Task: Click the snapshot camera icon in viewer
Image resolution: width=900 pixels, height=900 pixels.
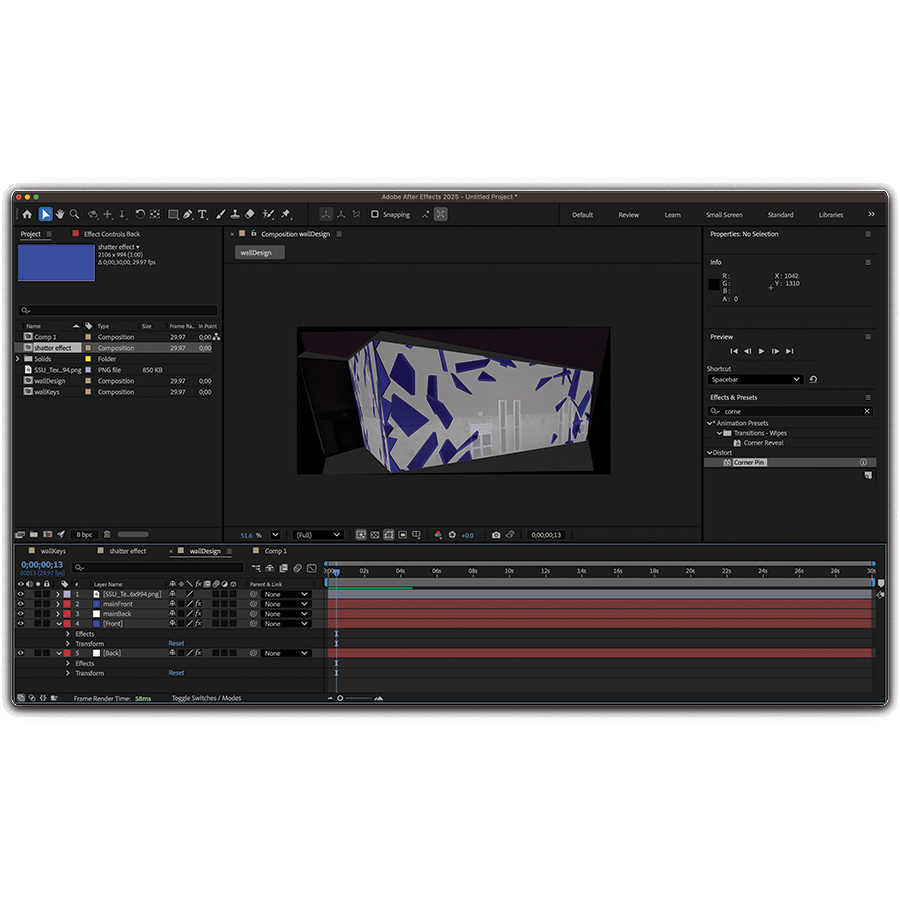Action: (496, 535)
